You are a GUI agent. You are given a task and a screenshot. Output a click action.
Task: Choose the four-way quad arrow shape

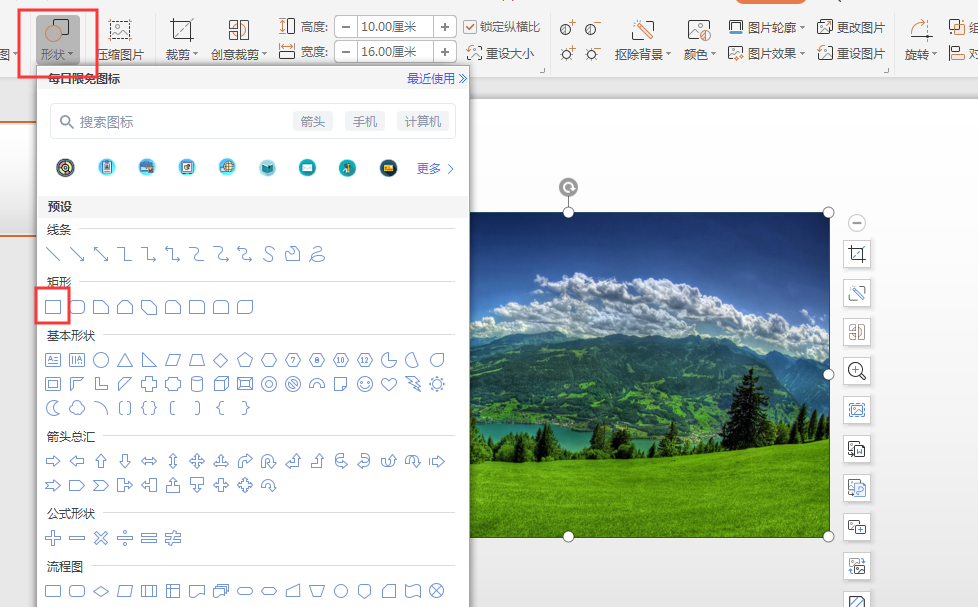tap(197, 461)
